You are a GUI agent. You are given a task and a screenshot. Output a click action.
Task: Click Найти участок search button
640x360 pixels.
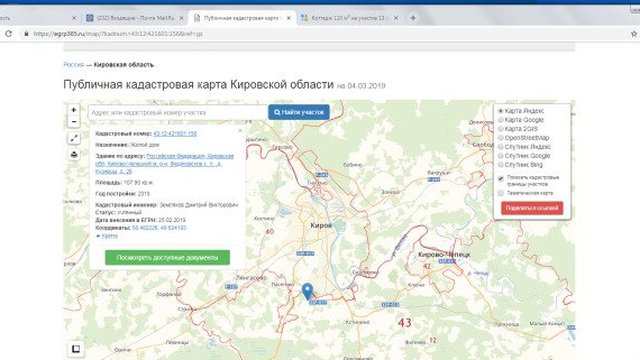click(299, 112)
